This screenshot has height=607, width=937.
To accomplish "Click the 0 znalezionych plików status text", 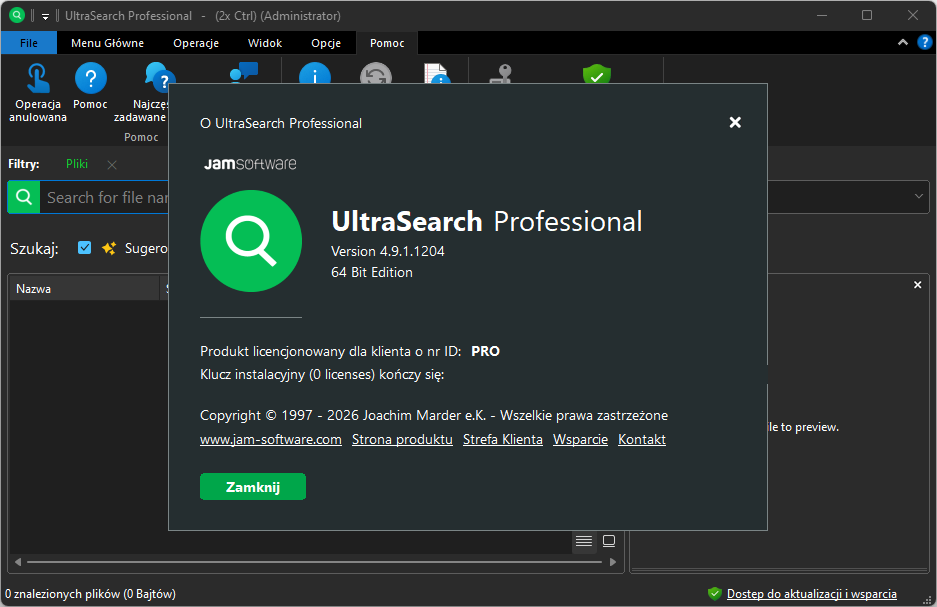I will click(x=90, y=594).
